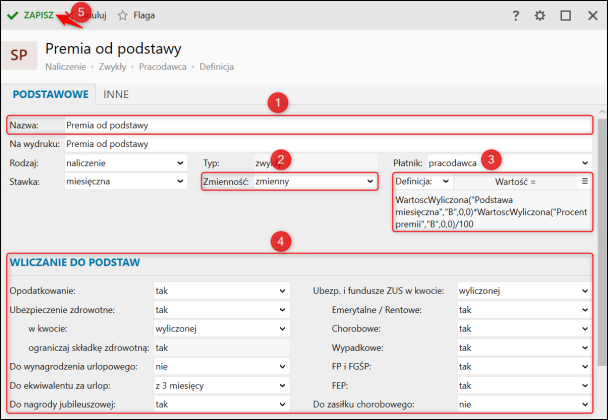Open the hamburger menu beside Wartość
This screenshot has height=420, width=608.
tap(585, 181)
